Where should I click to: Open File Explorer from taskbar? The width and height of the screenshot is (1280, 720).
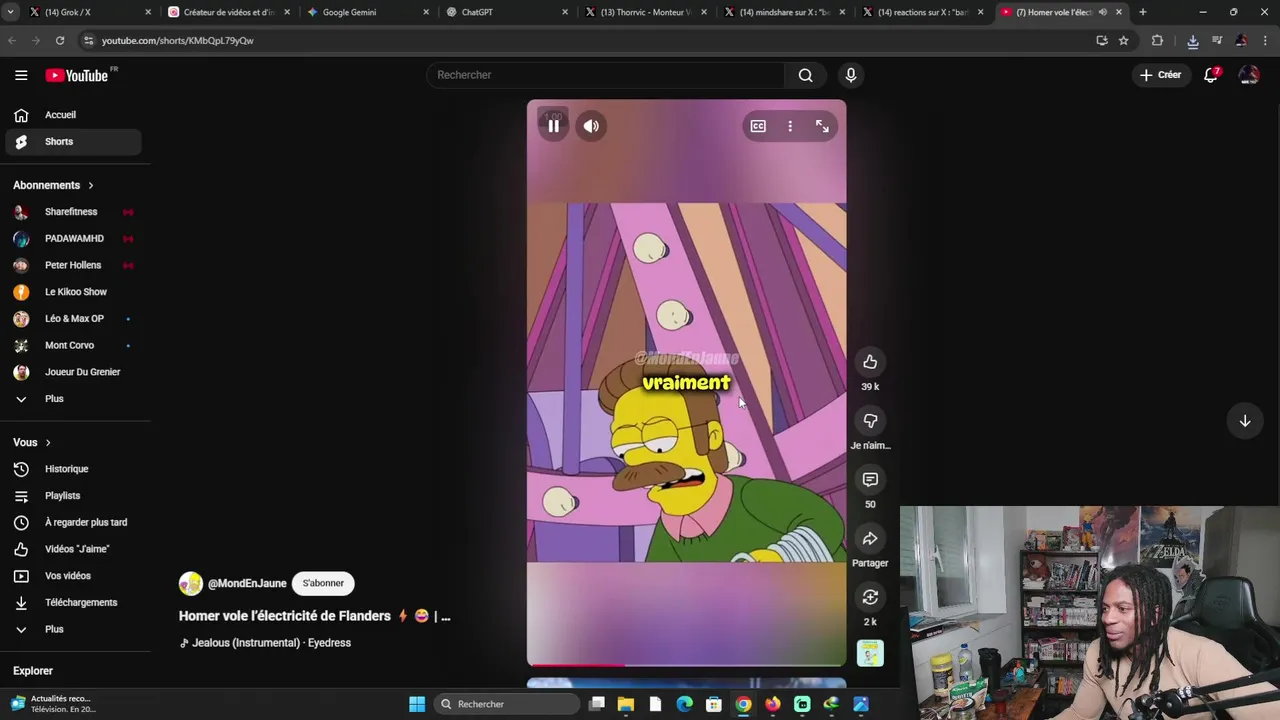coord(626,704)
